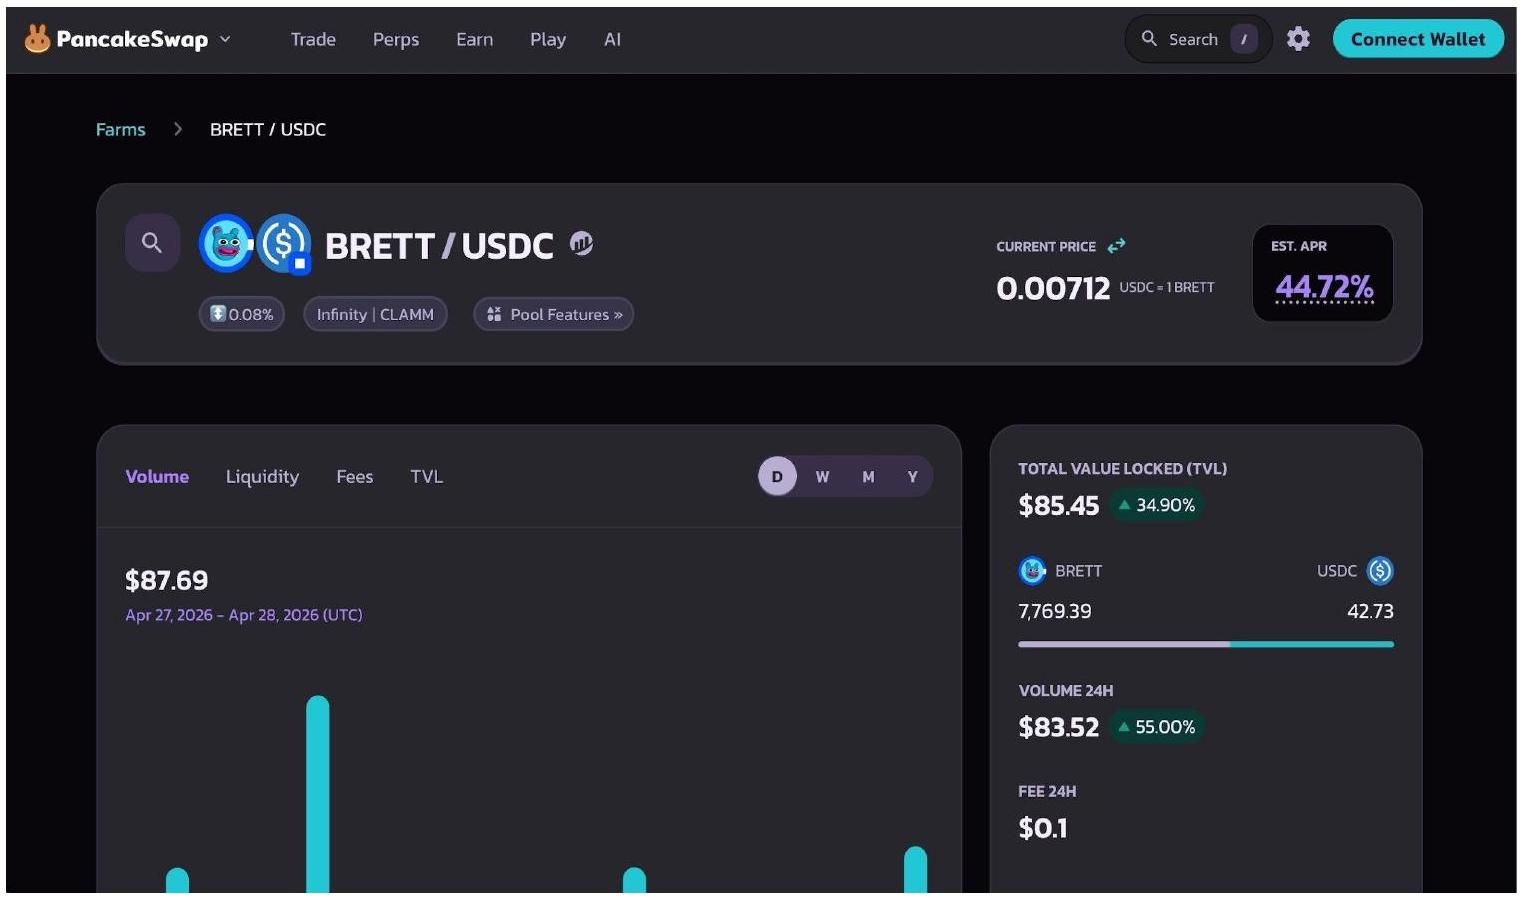This screenshot has height=897, width=1520.
Task: Go back to Farms via breadcrumb
Action: click(x=121, y=129)
